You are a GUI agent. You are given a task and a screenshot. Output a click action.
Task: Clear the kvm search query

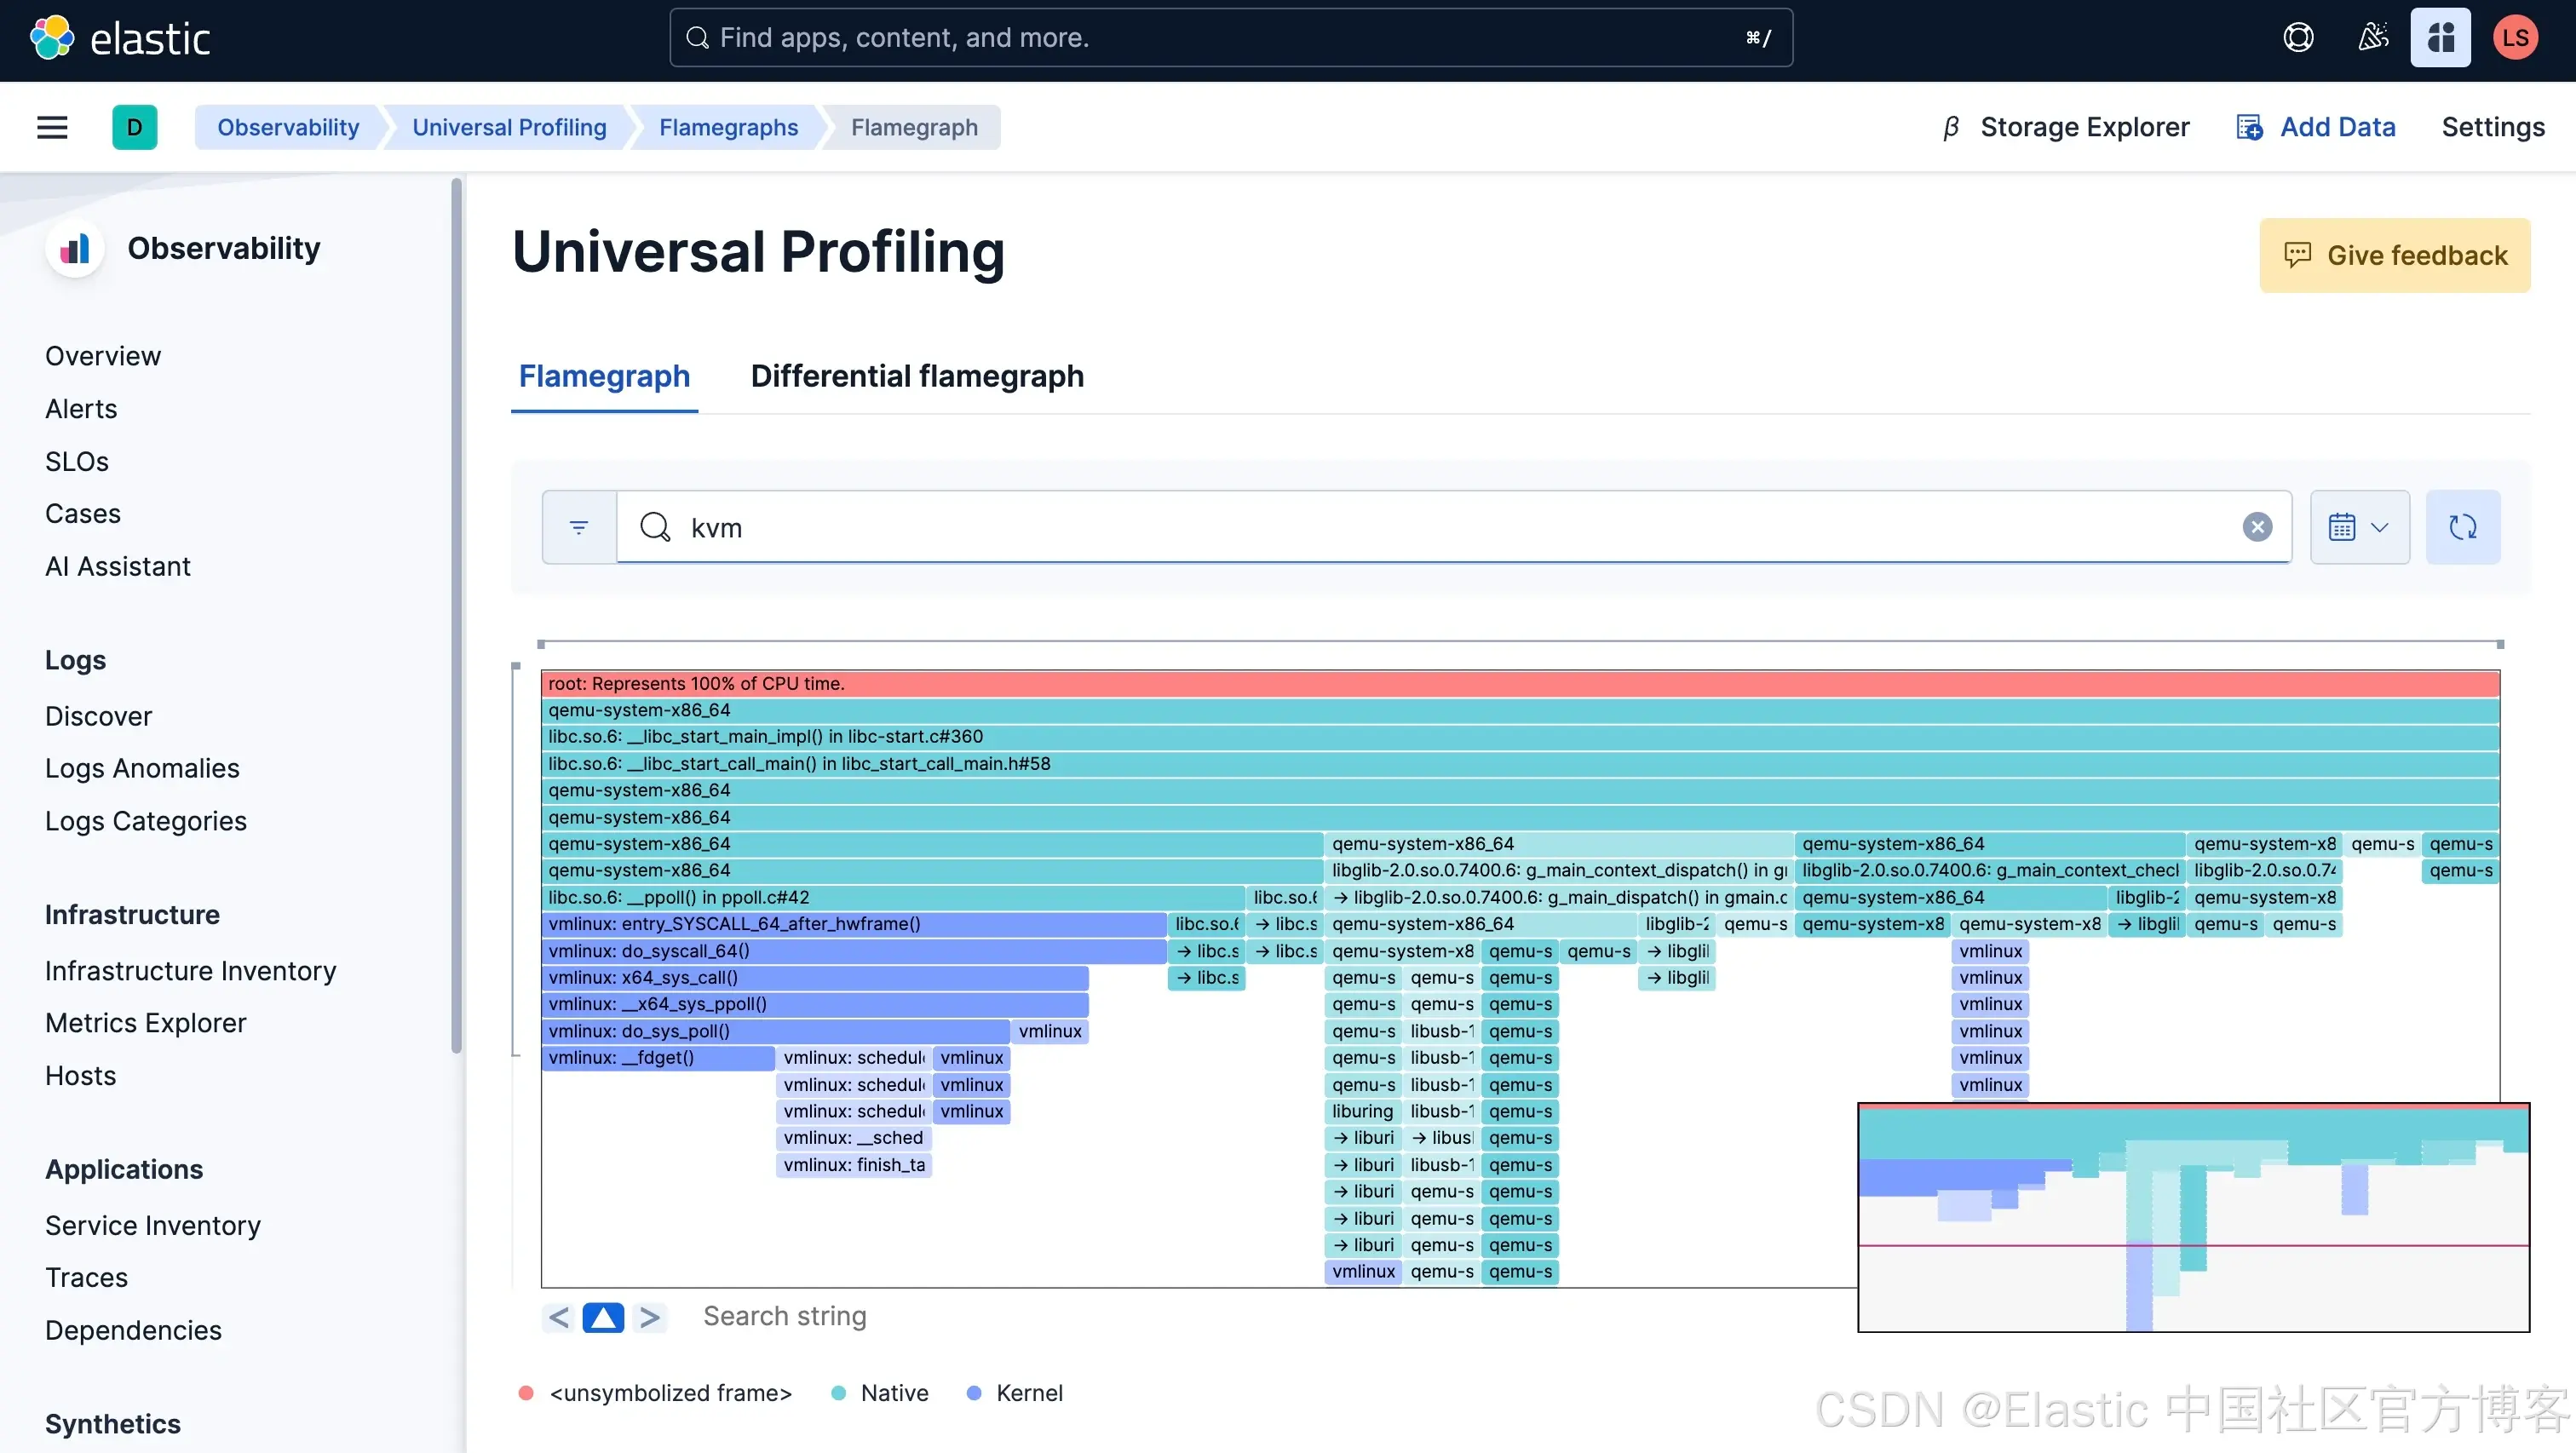pos(2257,527)
